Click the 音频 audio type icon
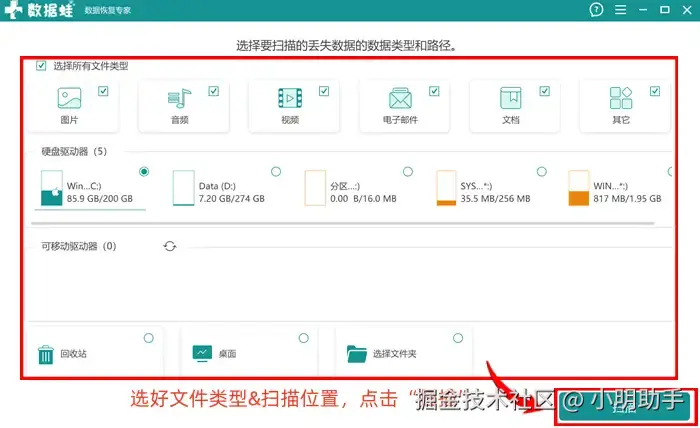This screenshot has width=700, height=428. pyautogui.click(x=179, y=98)
